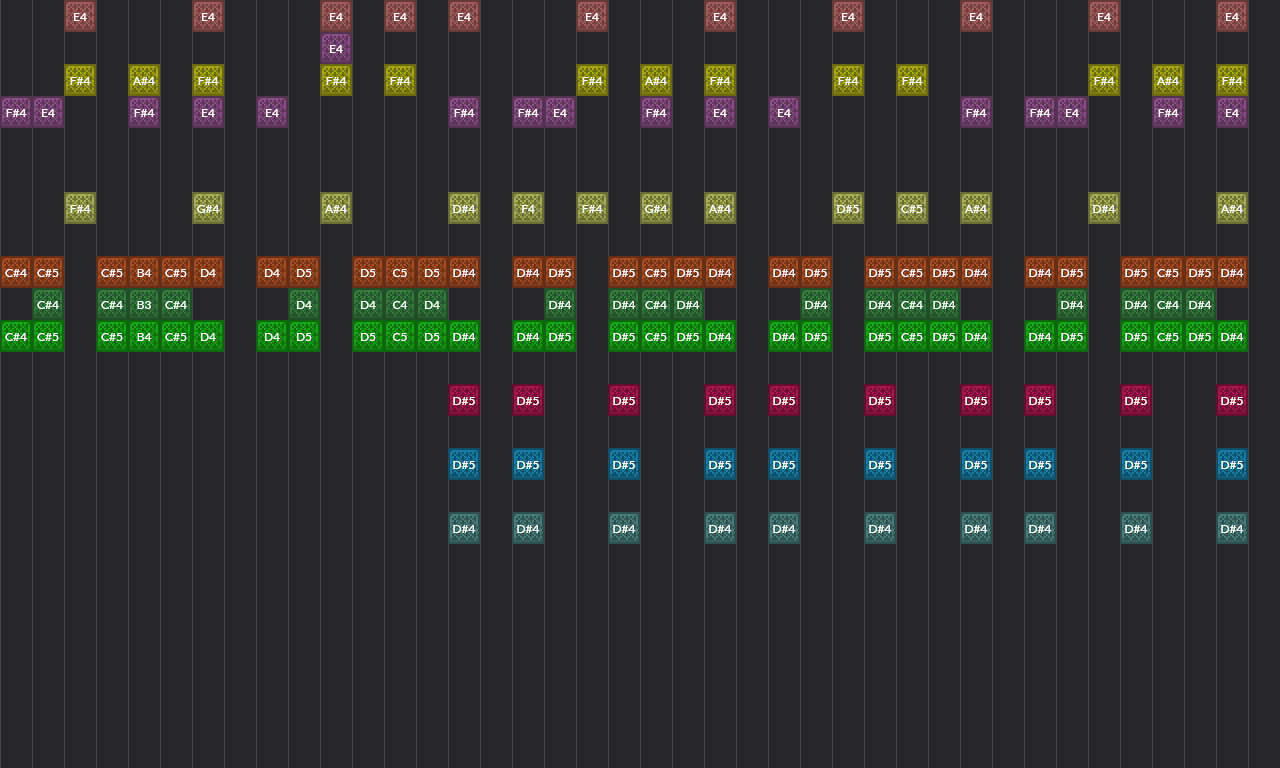Select a bright green D4 note block
This screenshot has height=768, width=1280.
tap(208, 336)
